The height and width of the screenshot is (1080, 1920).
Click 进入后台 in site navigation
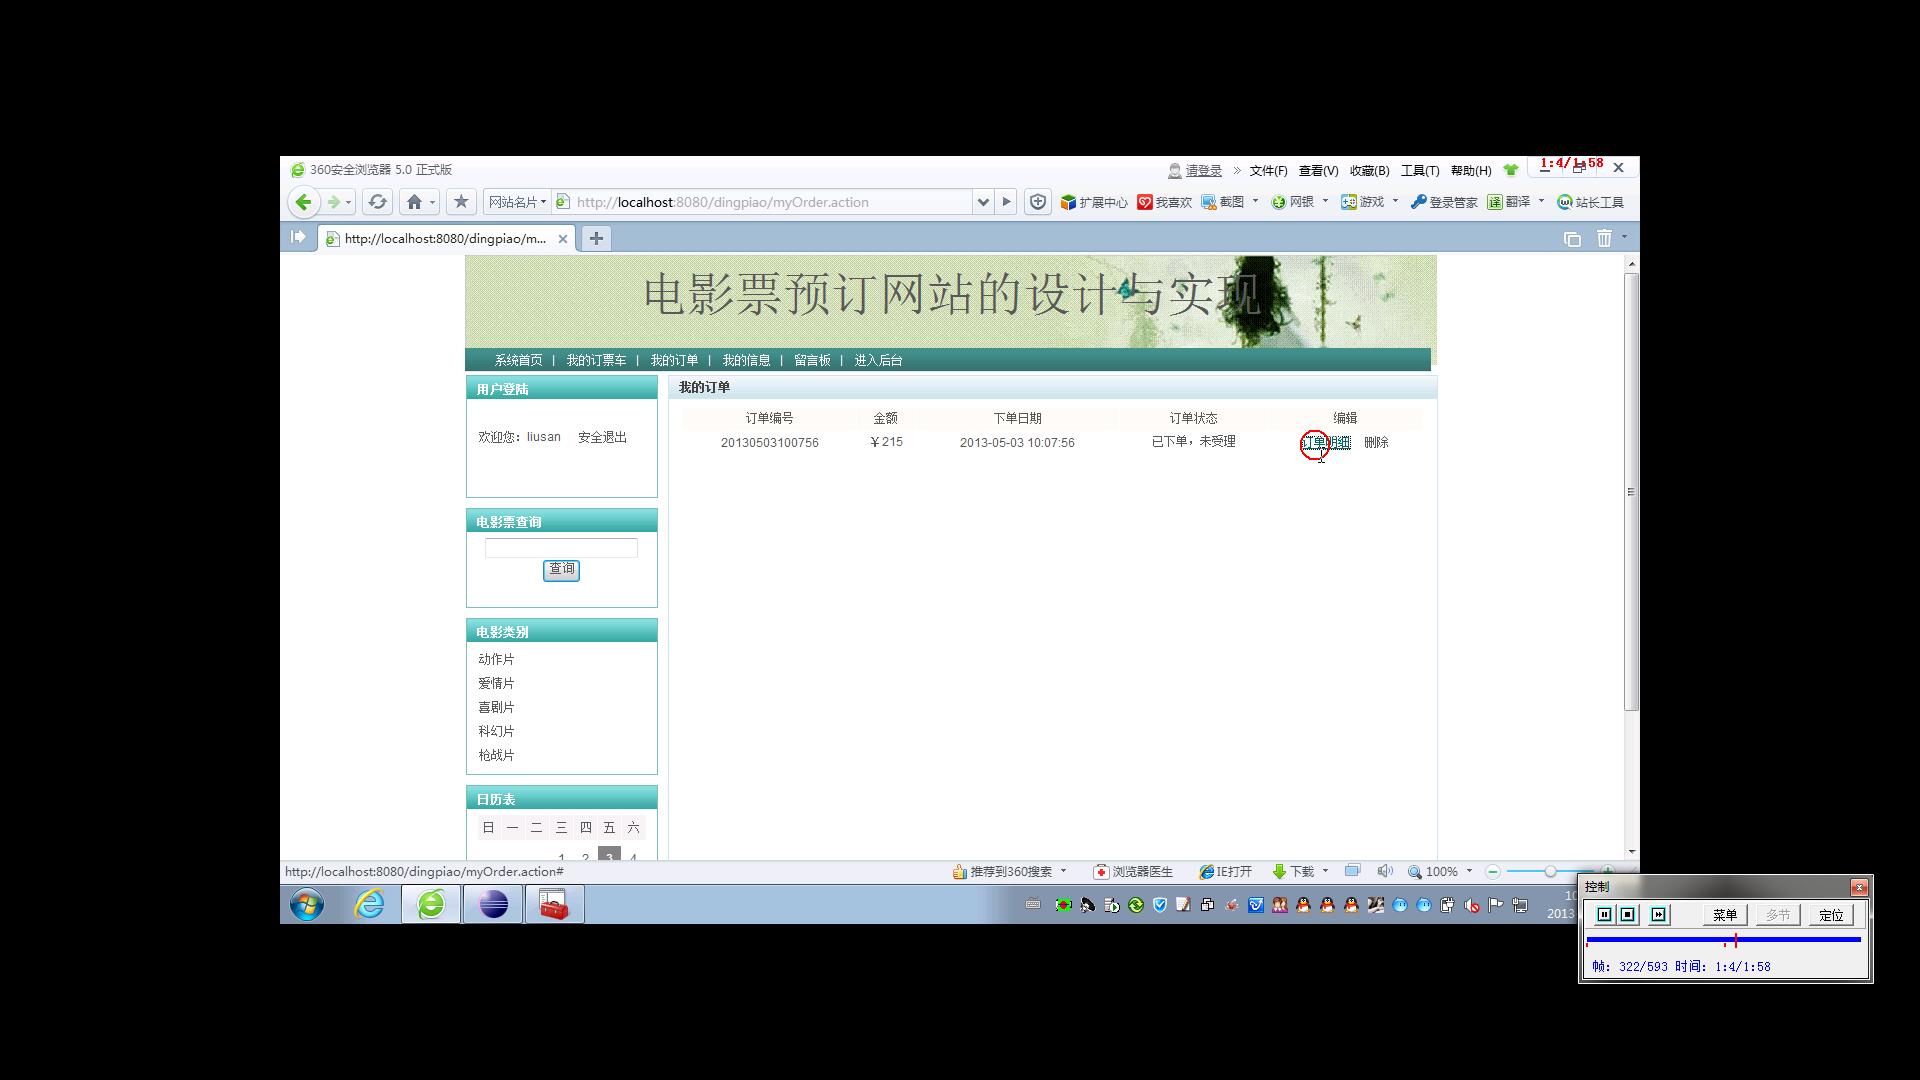coord(878,360)
